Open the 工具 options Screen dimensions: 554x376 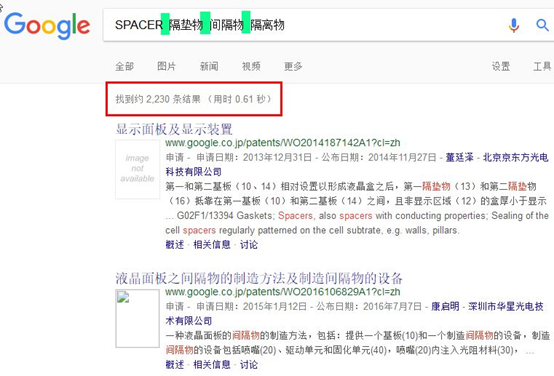542,66
